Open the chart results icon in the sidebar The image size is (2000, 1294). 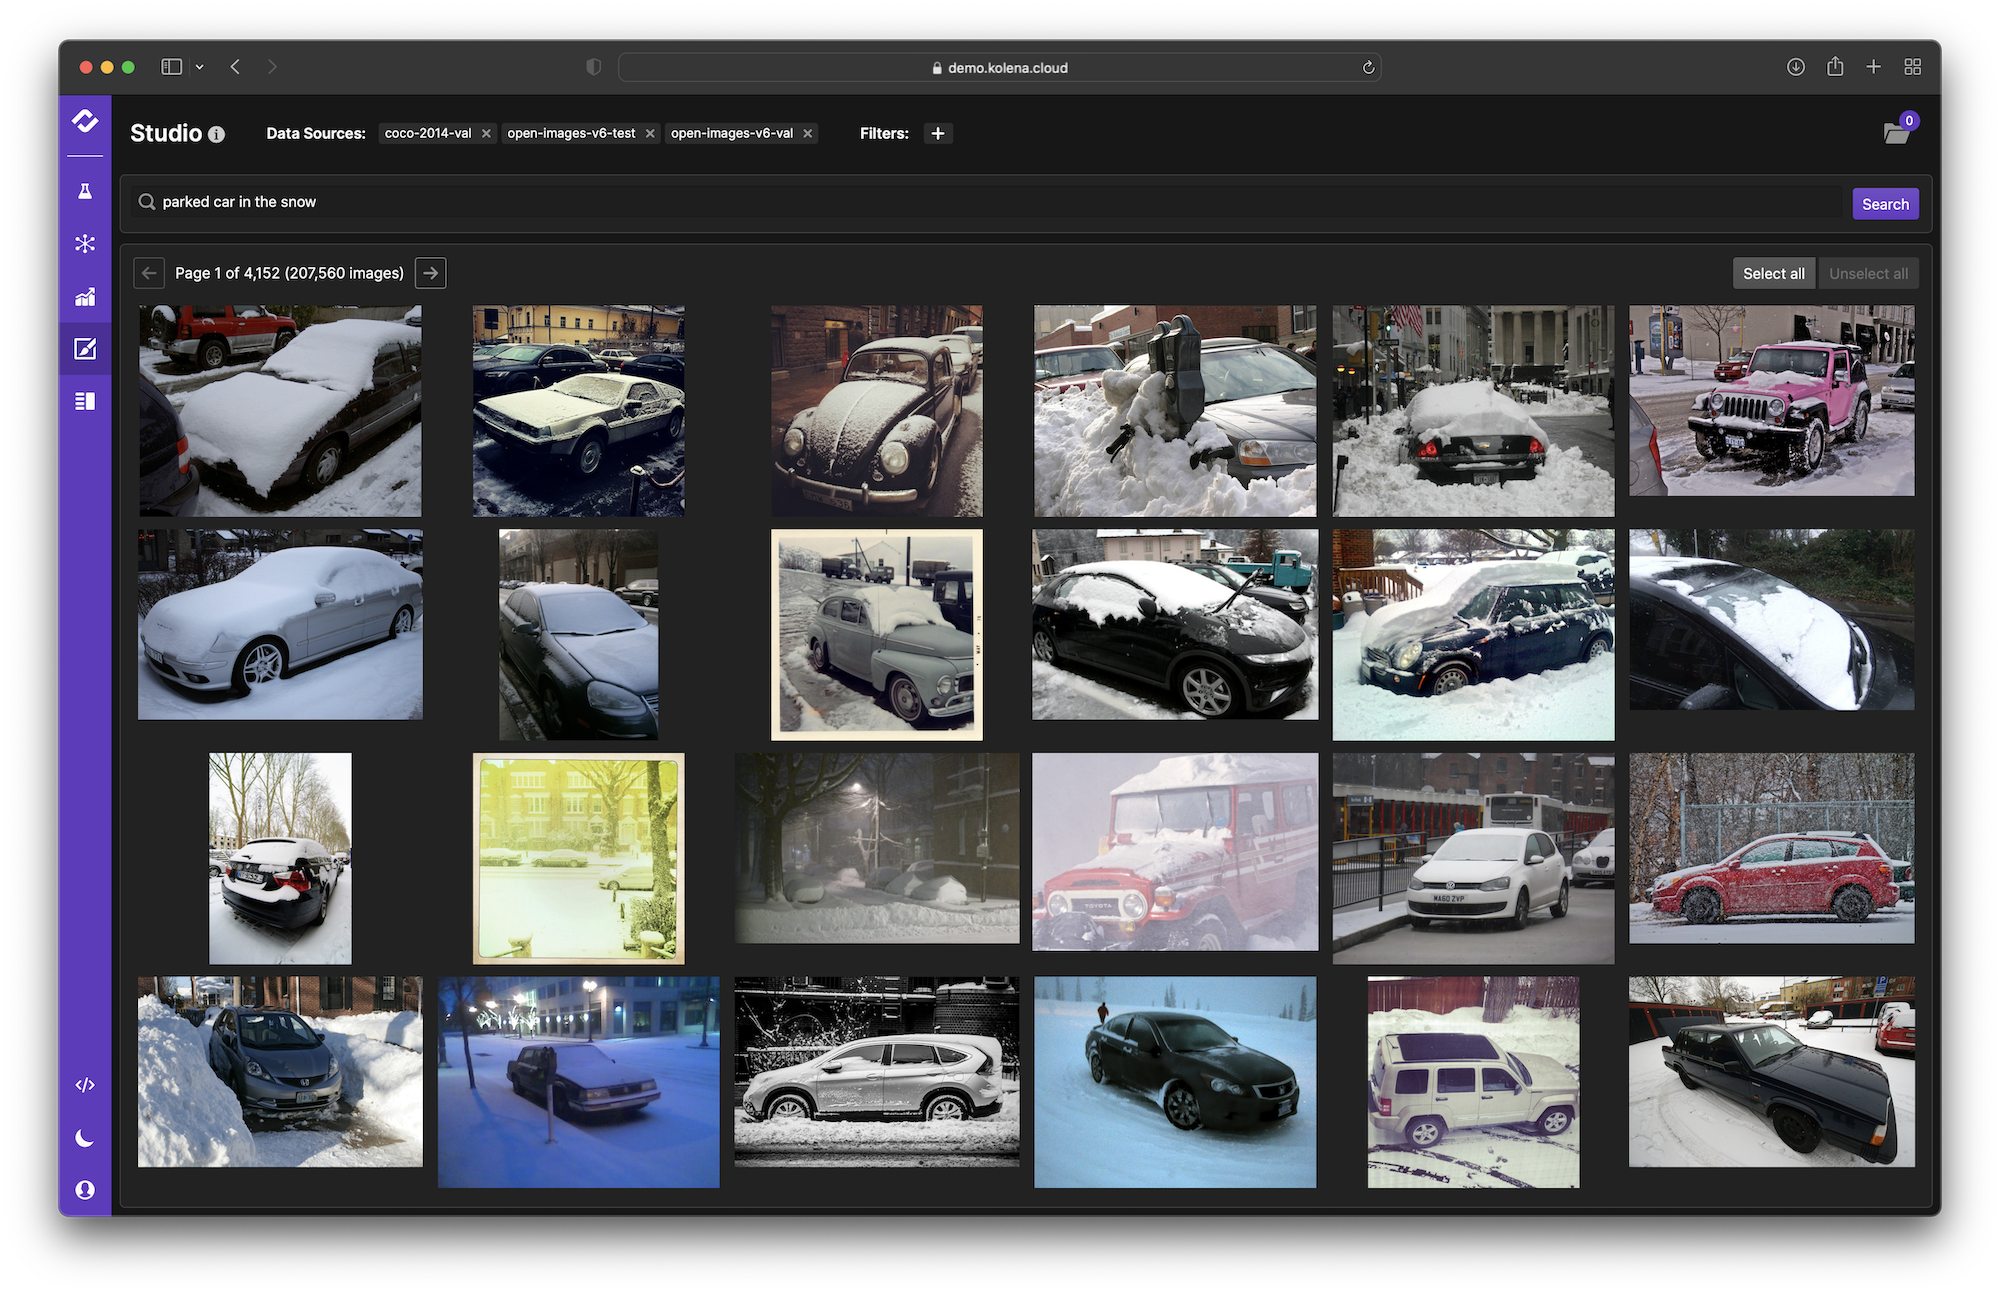click(85, 296)
